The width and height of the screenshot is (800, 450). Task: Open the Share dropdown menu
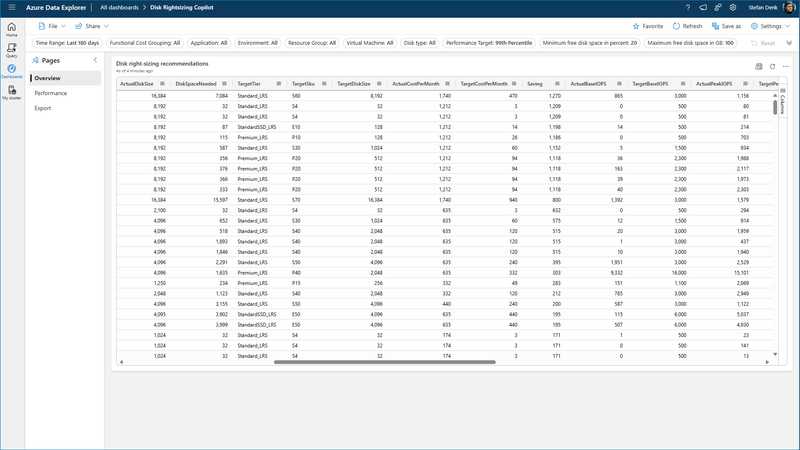(x=92, y=26)
